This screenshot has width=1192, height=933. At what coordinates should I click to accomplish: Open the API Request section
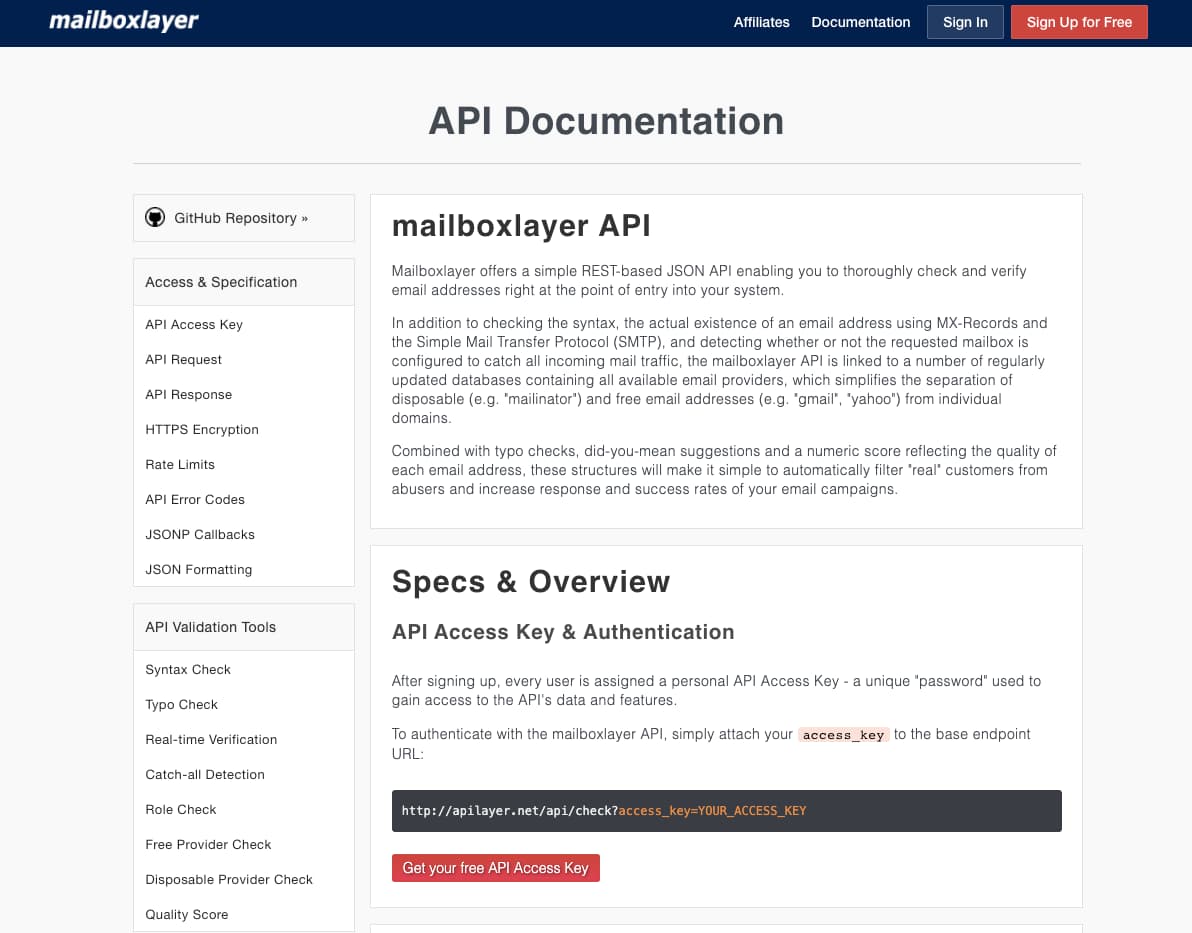pyautogui.click(x=183, y=359)
